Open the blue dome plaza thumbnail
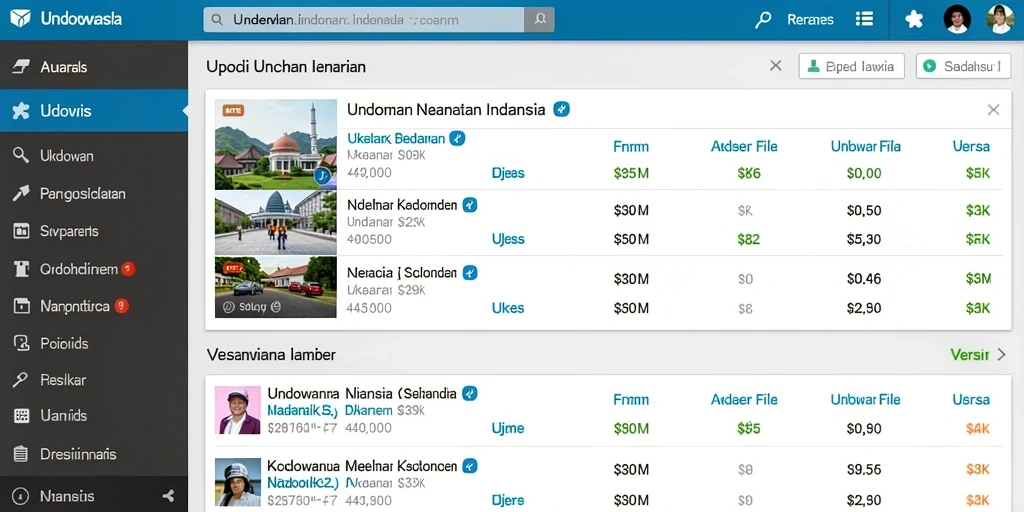The width and height of the screenshot is (1024, 512). (x=276, y=223)
